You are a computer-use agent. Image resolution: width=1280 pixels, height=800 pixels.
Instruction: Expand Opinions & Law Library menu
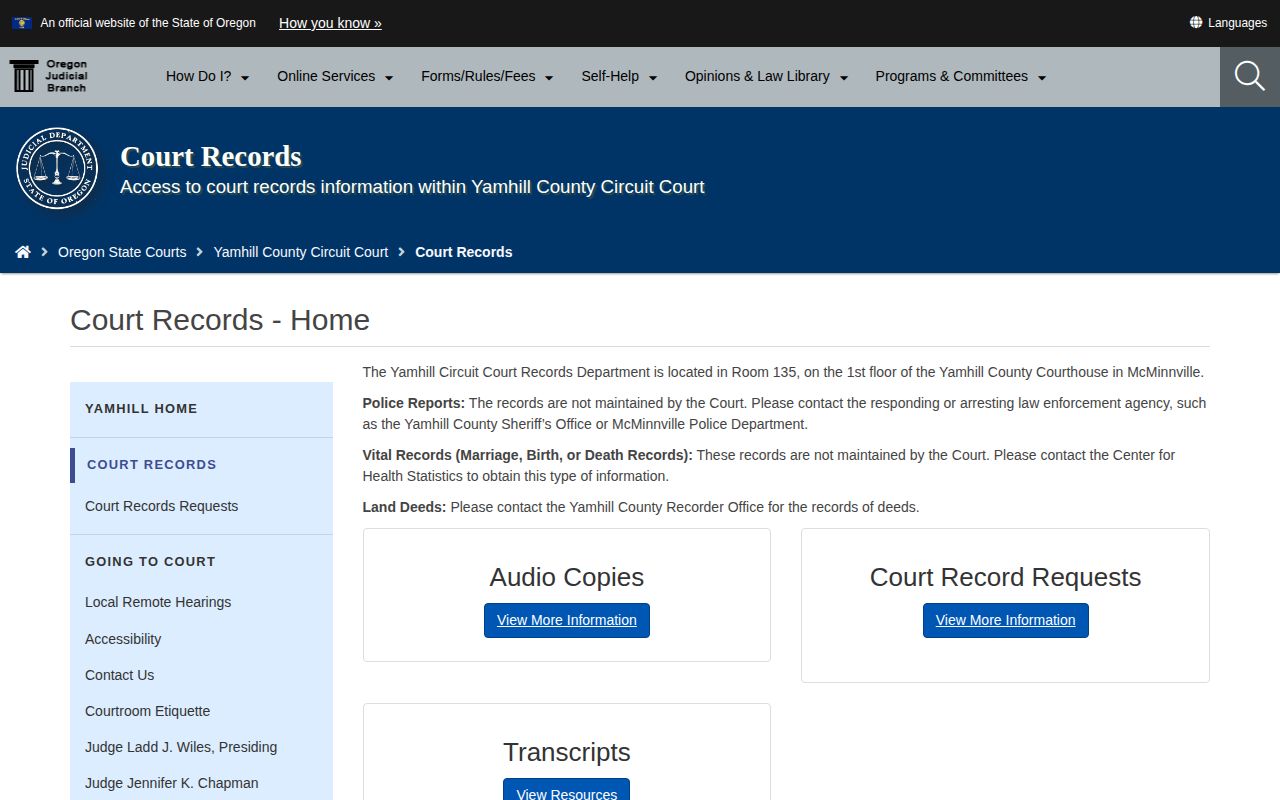click(x=766, y=76)
